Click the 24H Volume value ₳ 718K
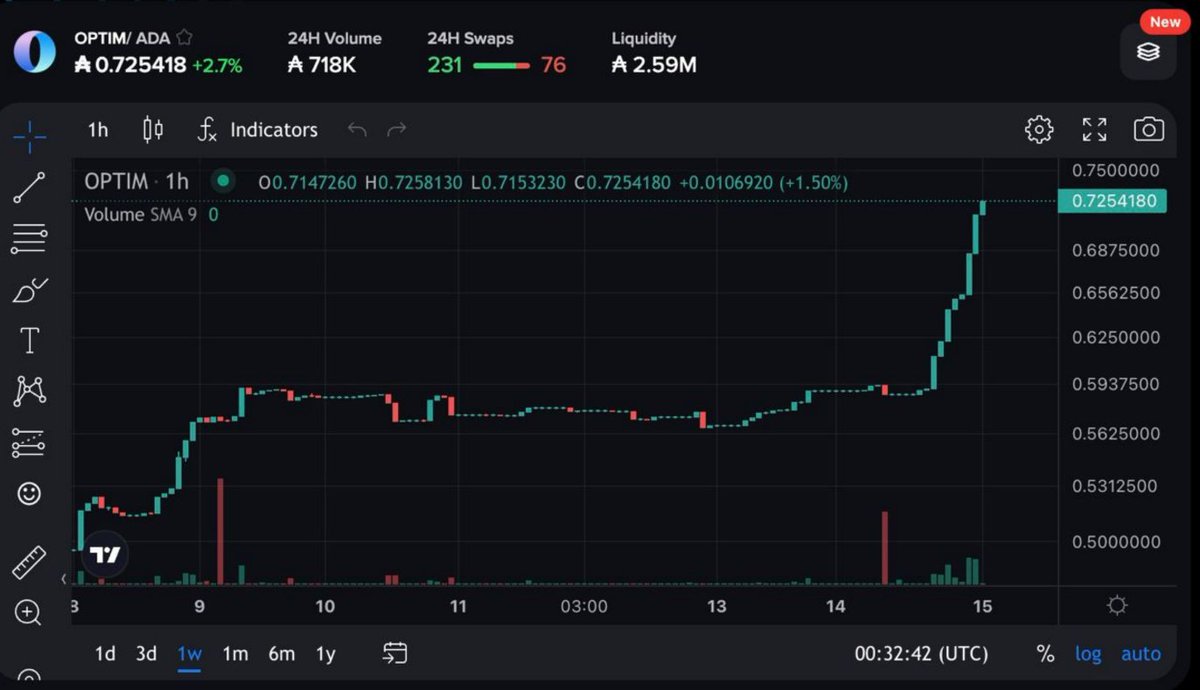Screen dimensions: 1200x690 point(322,65)
